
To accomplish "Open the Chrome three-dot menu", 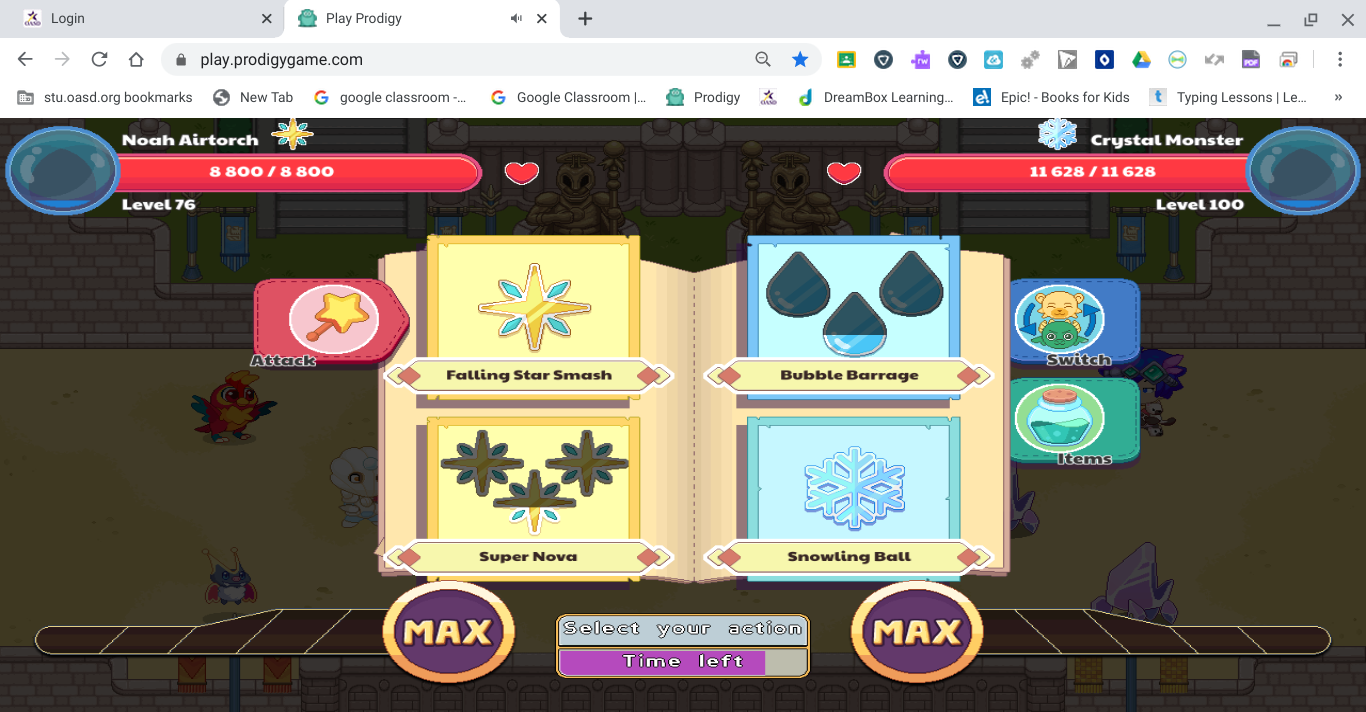I will click(x=1340, y=59).
